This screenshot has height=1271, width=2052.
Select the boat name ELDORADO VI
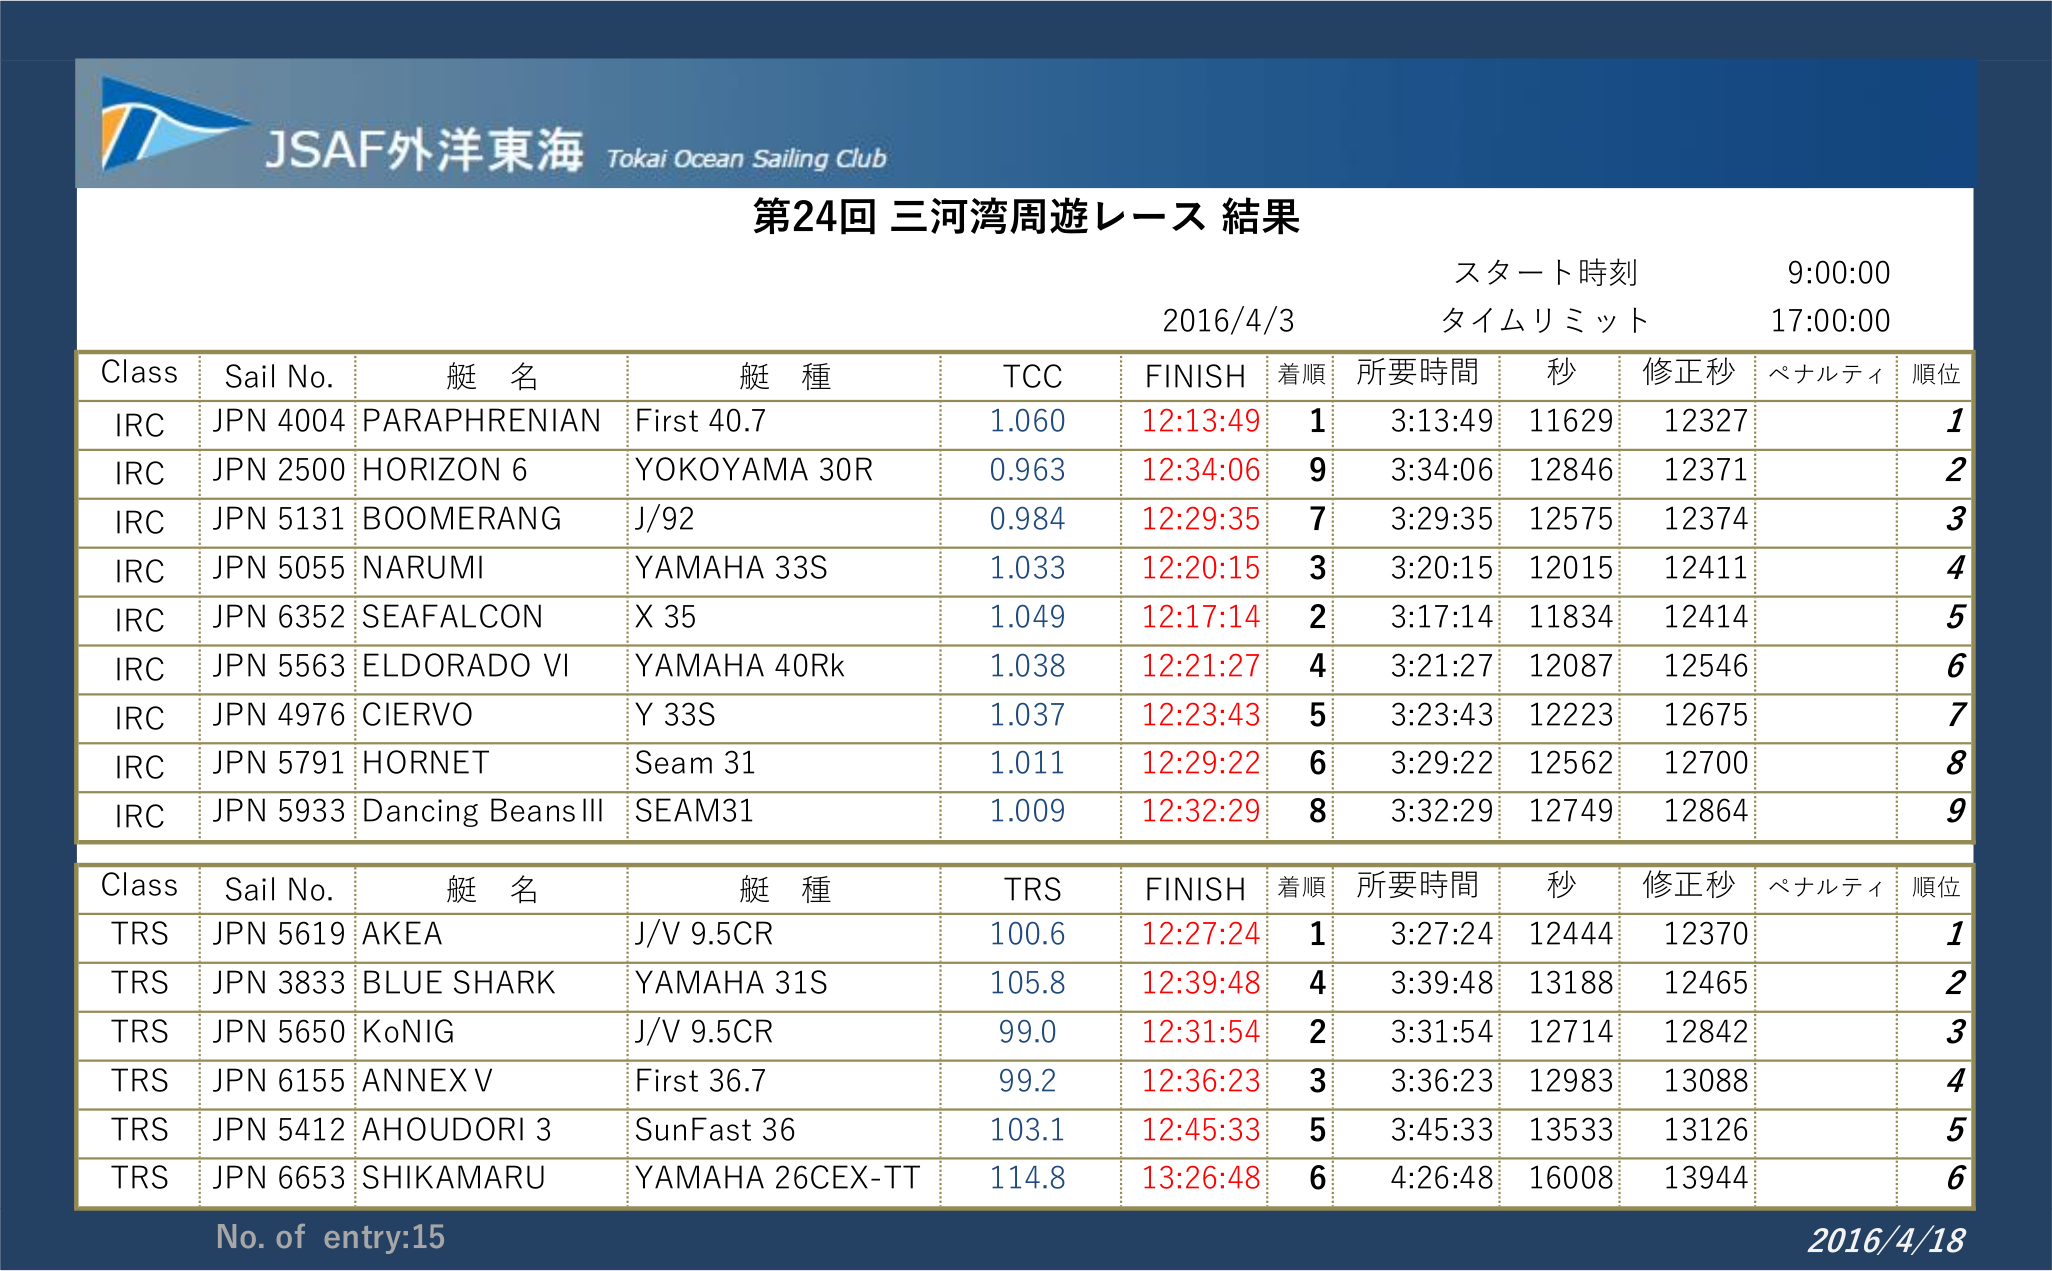tap(465, 666)
